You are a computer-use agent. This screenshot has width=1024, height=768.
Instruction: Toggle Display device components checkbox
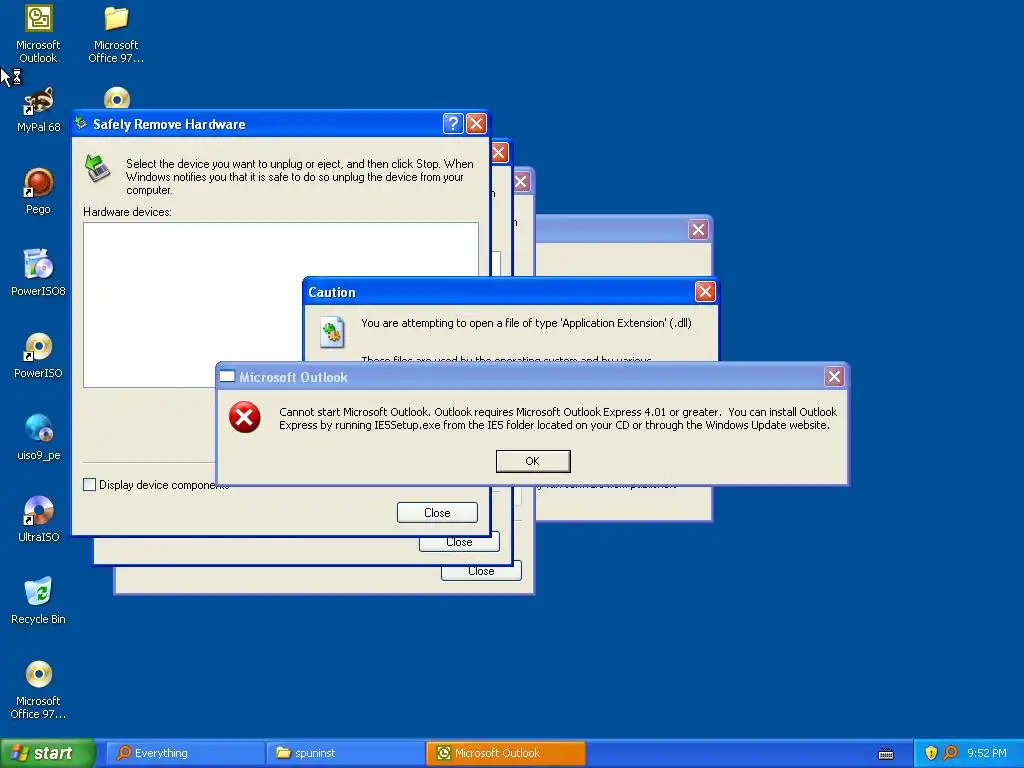(89, 485)
